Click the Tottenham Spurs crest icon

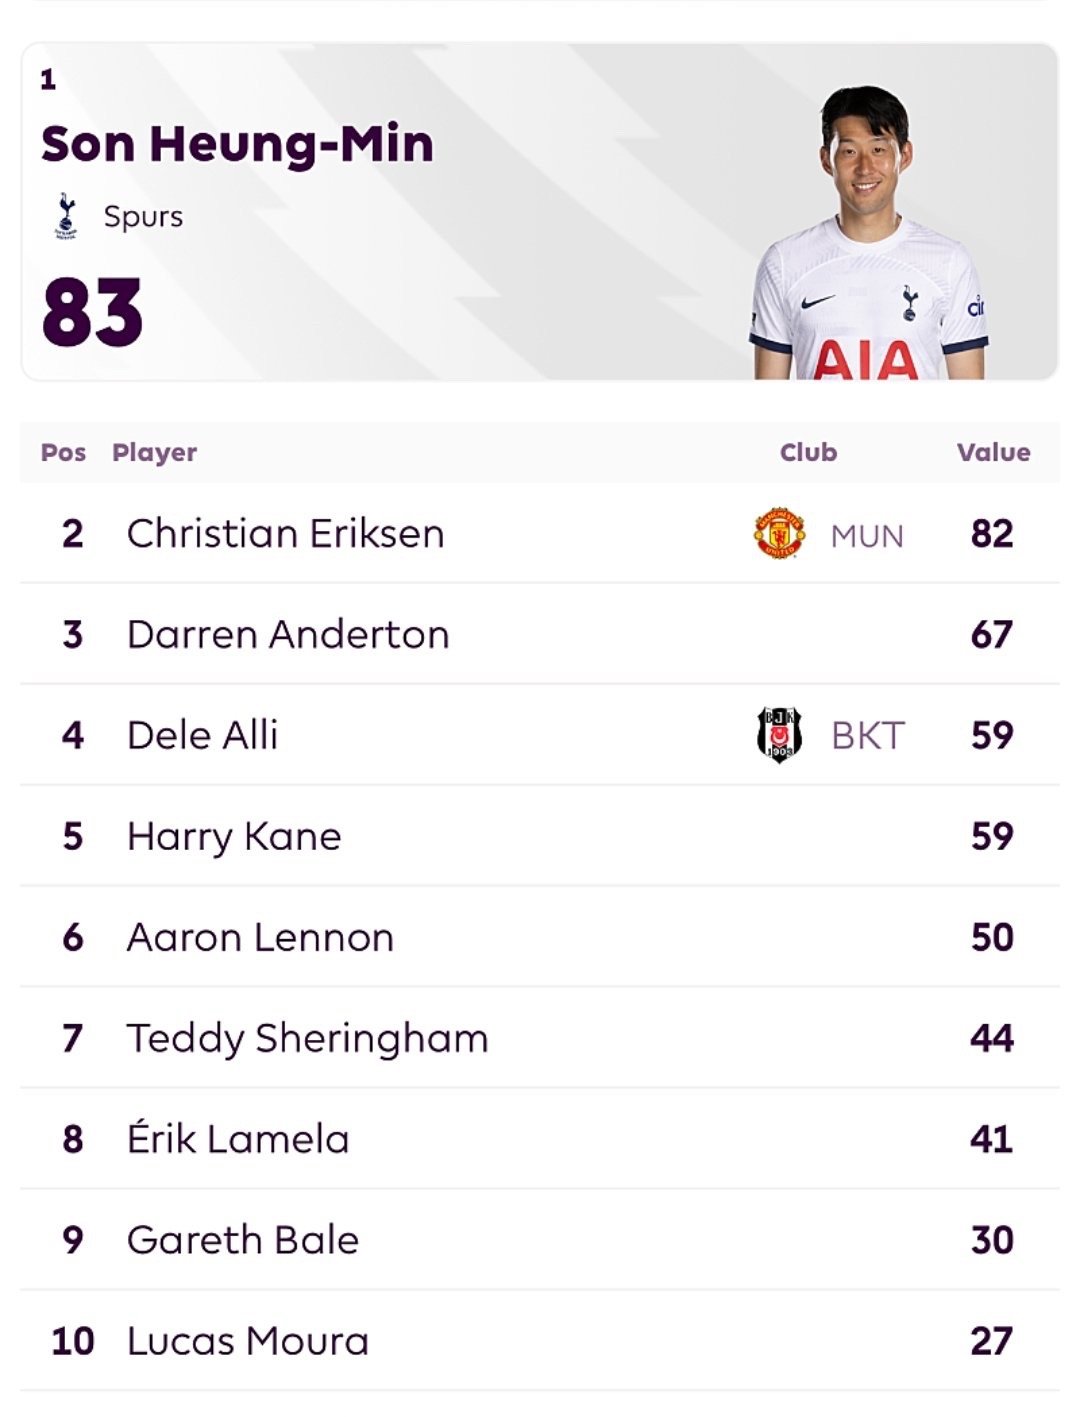click(66, 216)
